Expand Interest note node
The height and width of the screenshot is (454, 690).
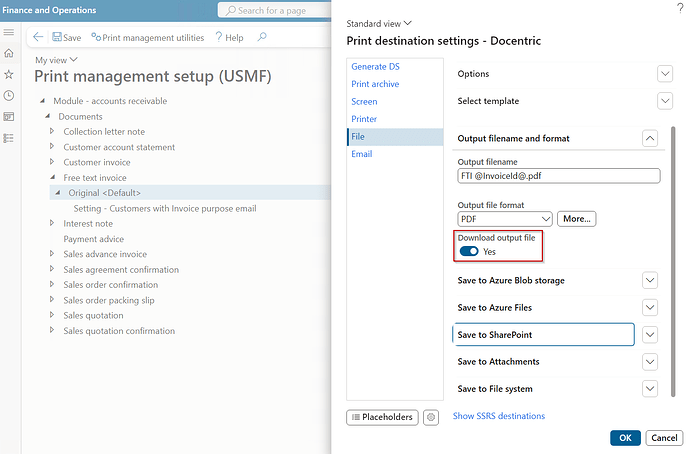click(x=52, y=223)
